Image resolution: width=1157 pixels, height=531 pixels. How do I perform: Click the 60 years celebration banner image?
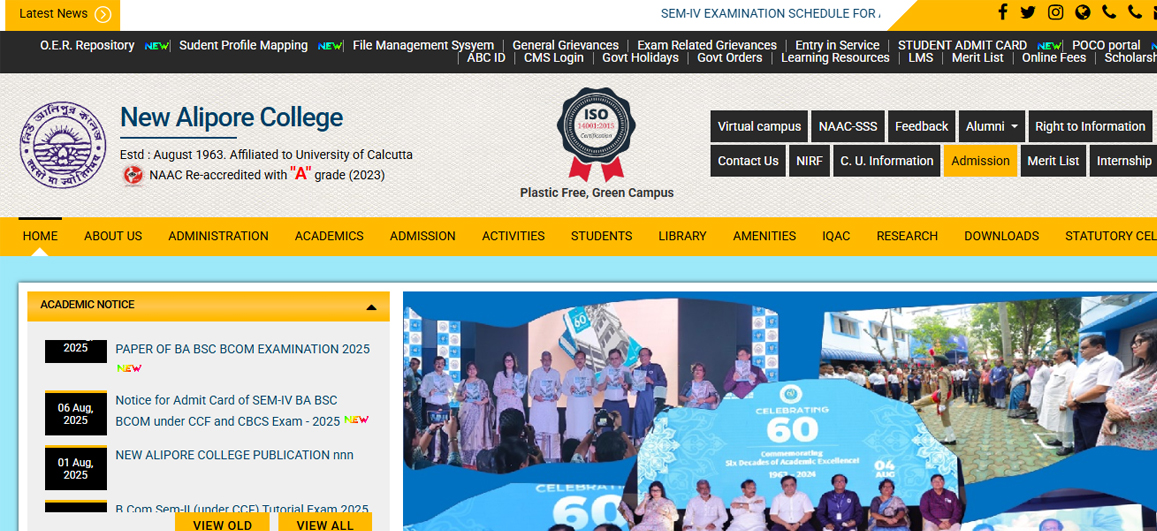780,411
